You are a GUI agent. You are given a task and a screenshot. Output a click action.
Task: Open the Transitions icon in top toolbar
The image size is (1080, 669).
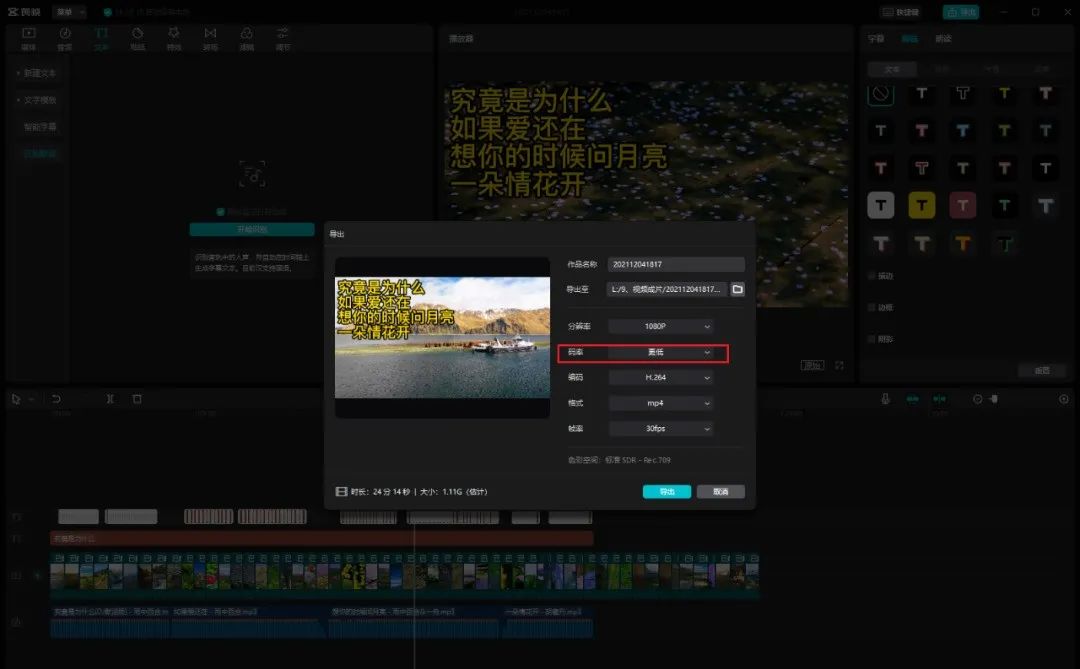coord(210,38)
